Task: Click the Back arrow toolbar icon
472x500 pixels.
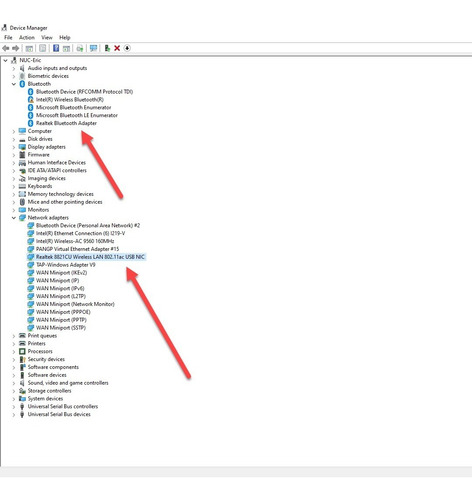Action: pyautogui.click(x=6, y=48)
